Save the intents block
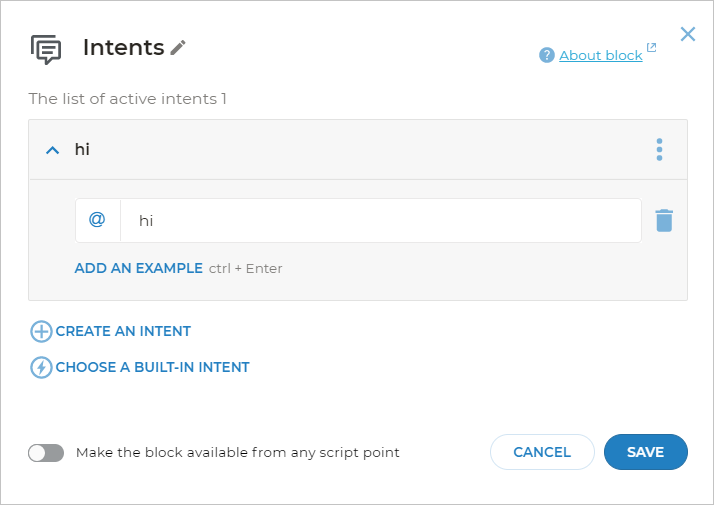The image size is (714, 505). [645, 452]
